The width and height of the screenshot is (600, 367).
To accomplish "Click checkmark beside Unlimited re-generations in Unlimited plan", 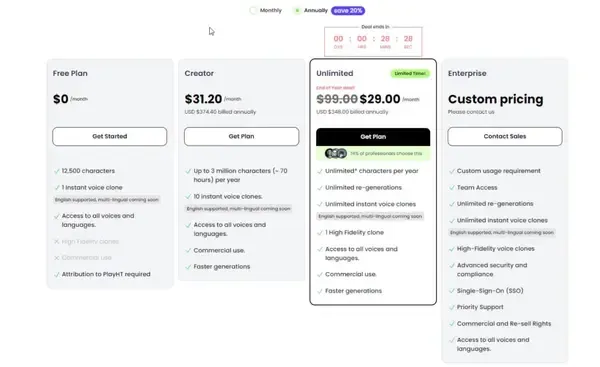I will tap(320, 188).
